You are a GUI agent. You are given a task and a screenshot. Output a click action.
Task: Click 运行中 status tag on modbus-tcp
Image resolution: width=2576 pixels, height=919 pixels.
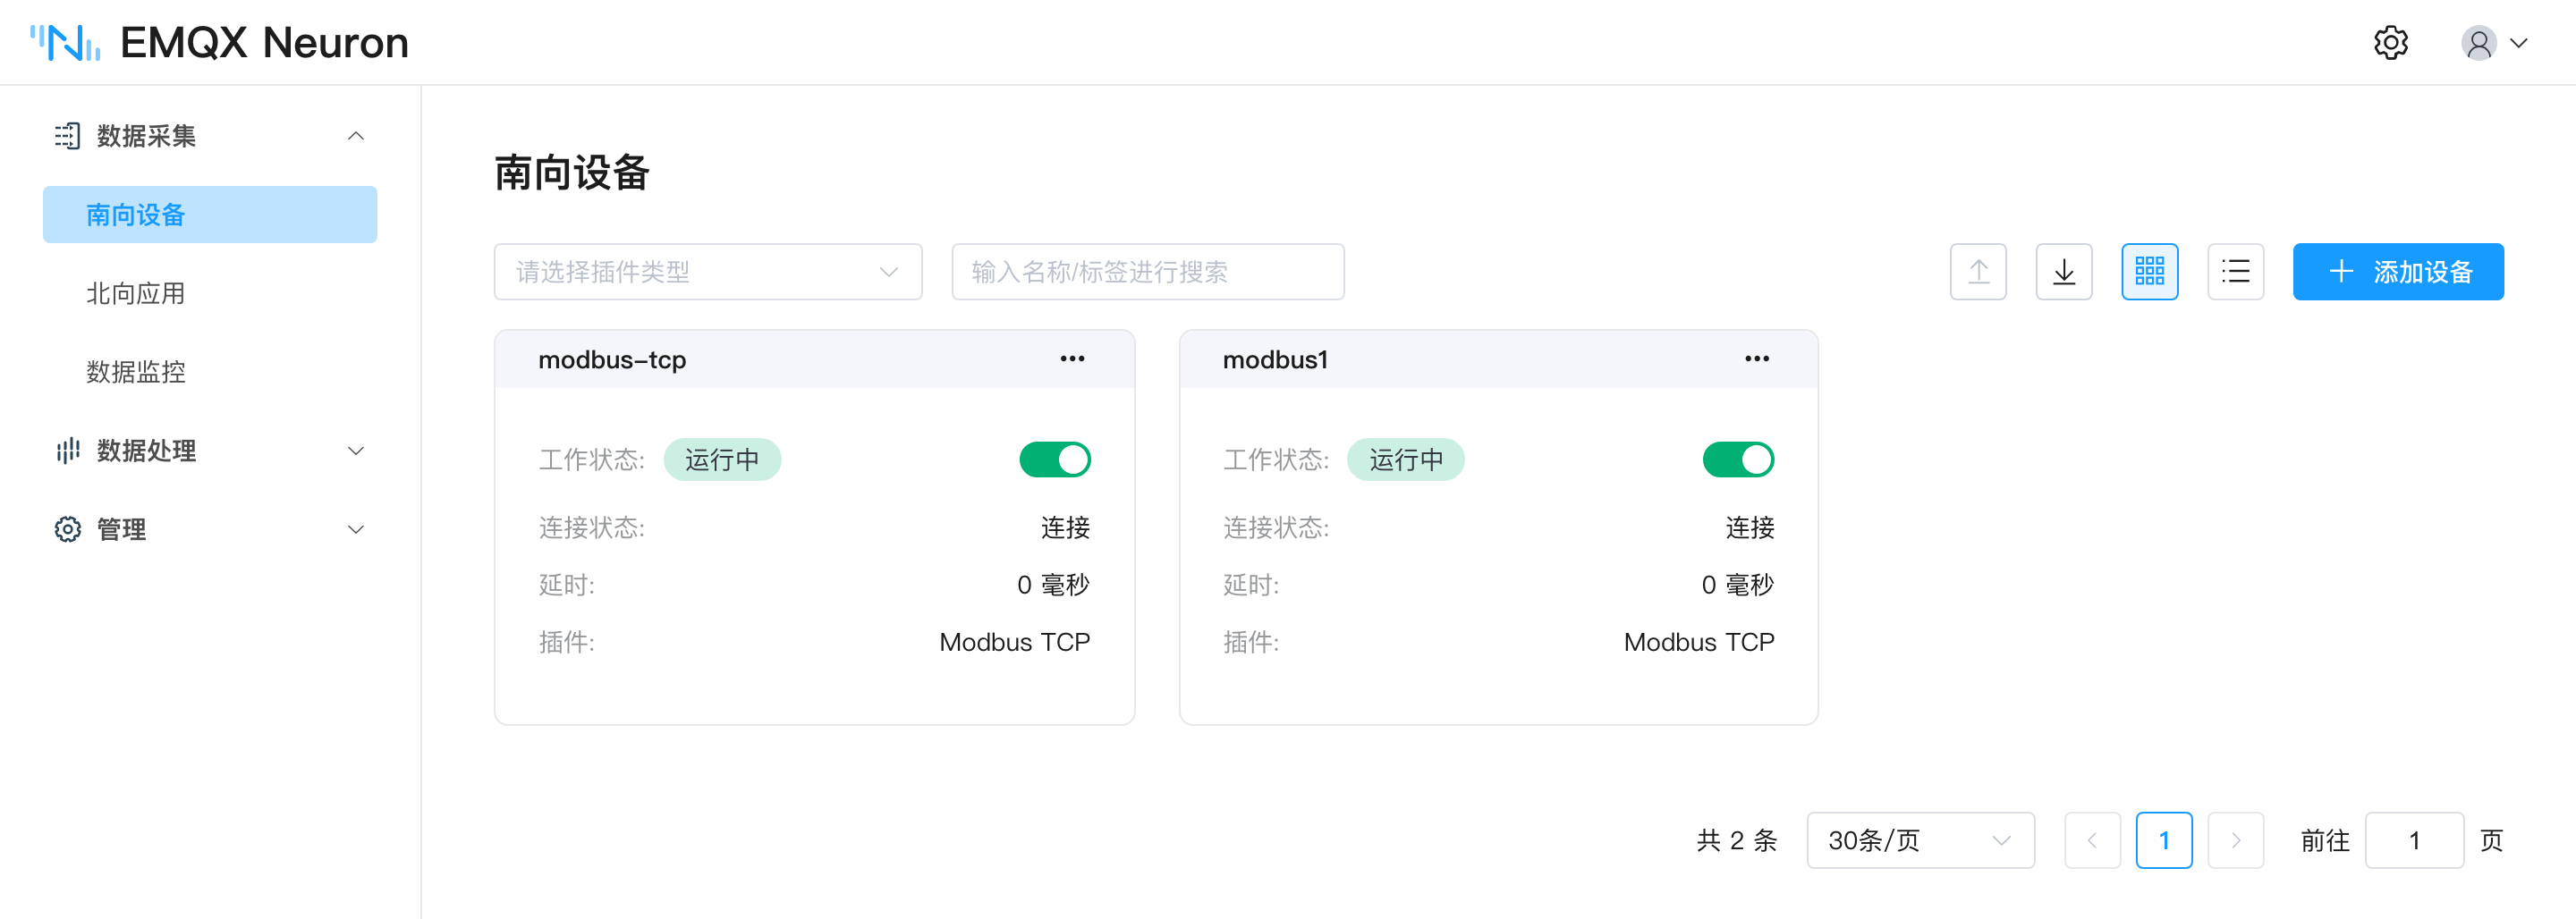[722, 460]
